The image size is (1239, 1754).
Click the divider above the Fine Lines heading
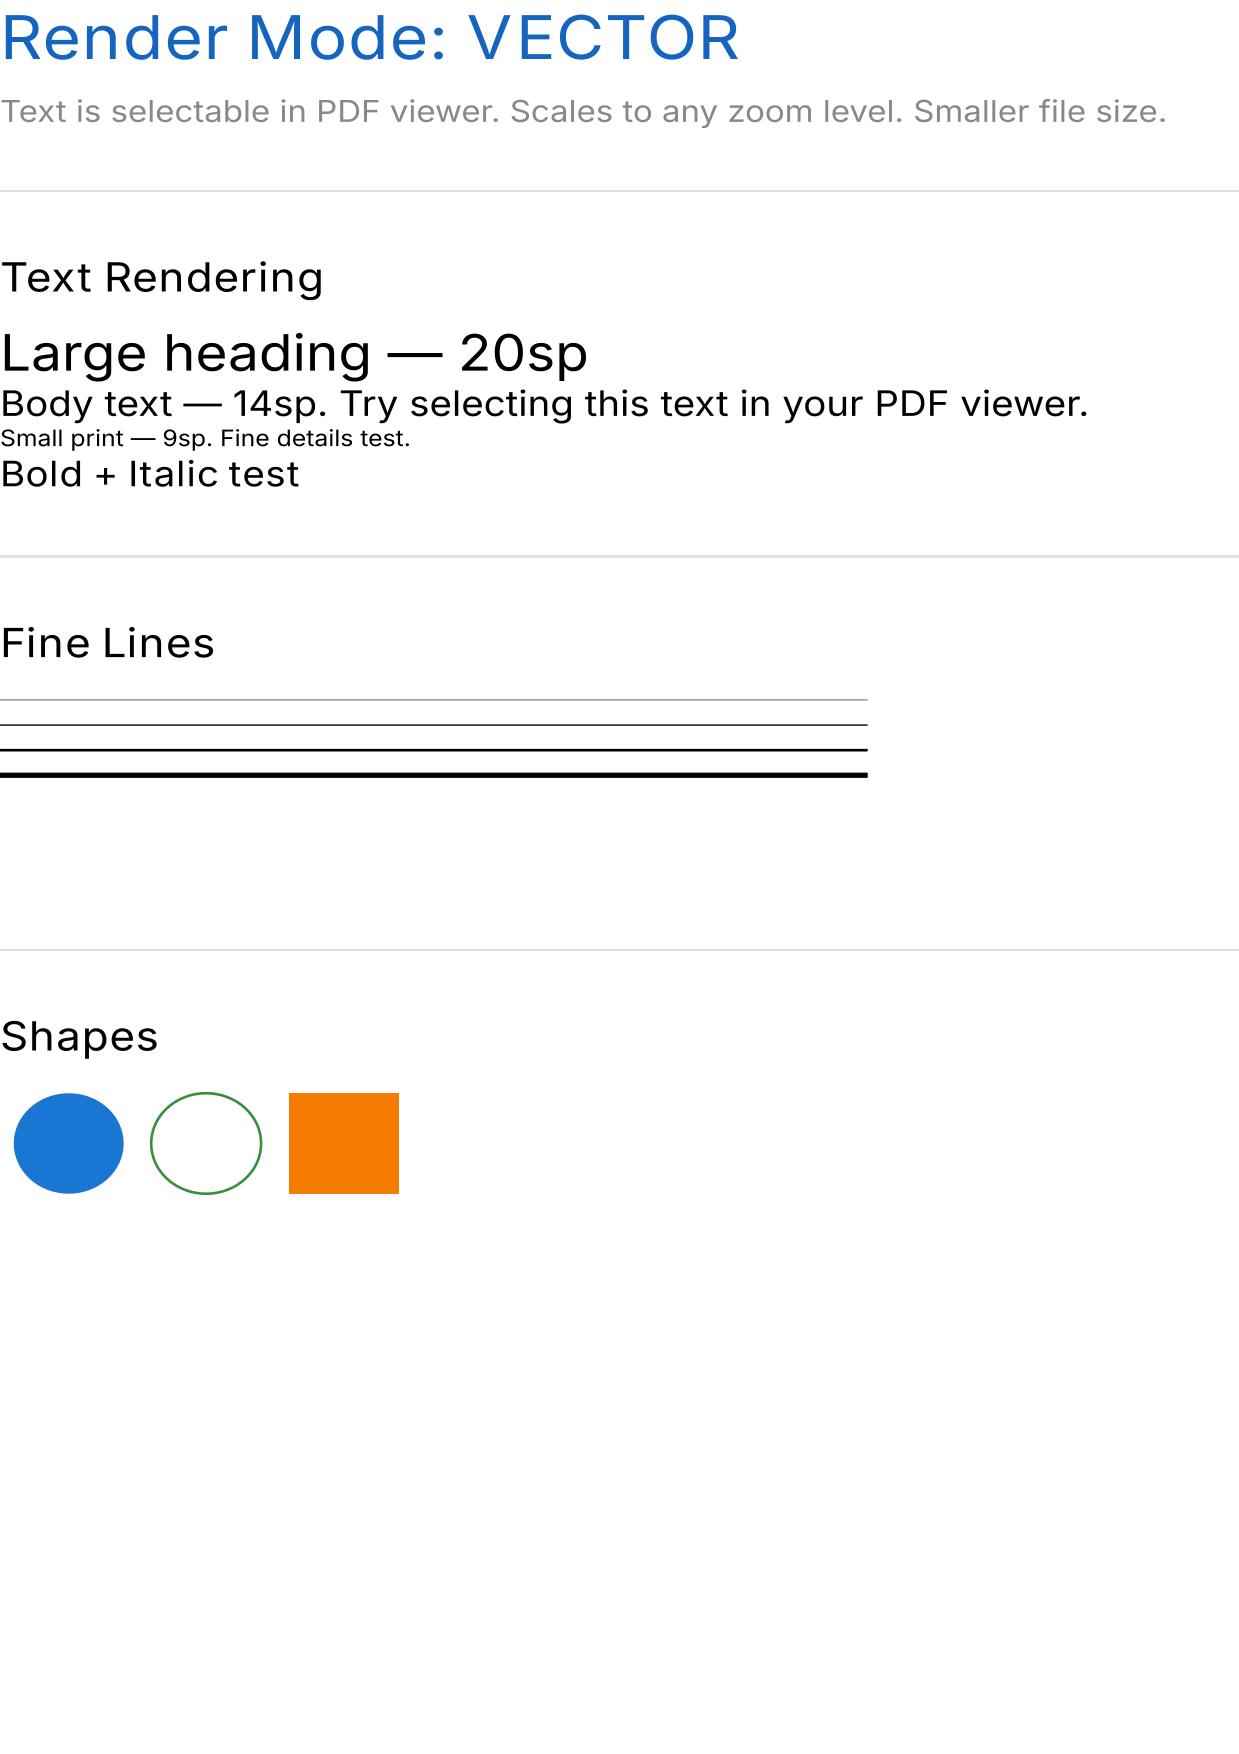619,556
